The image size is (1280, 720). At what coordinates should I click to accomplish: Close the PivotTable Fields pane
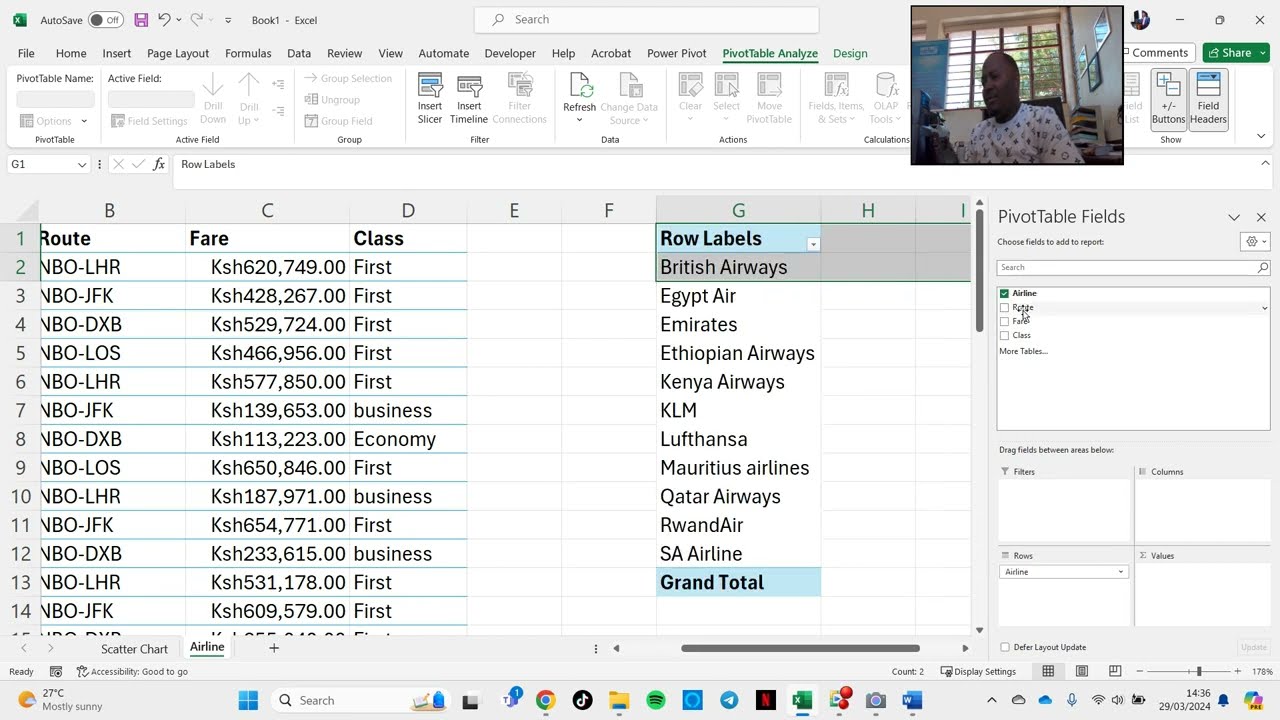tap(1261, 217)
